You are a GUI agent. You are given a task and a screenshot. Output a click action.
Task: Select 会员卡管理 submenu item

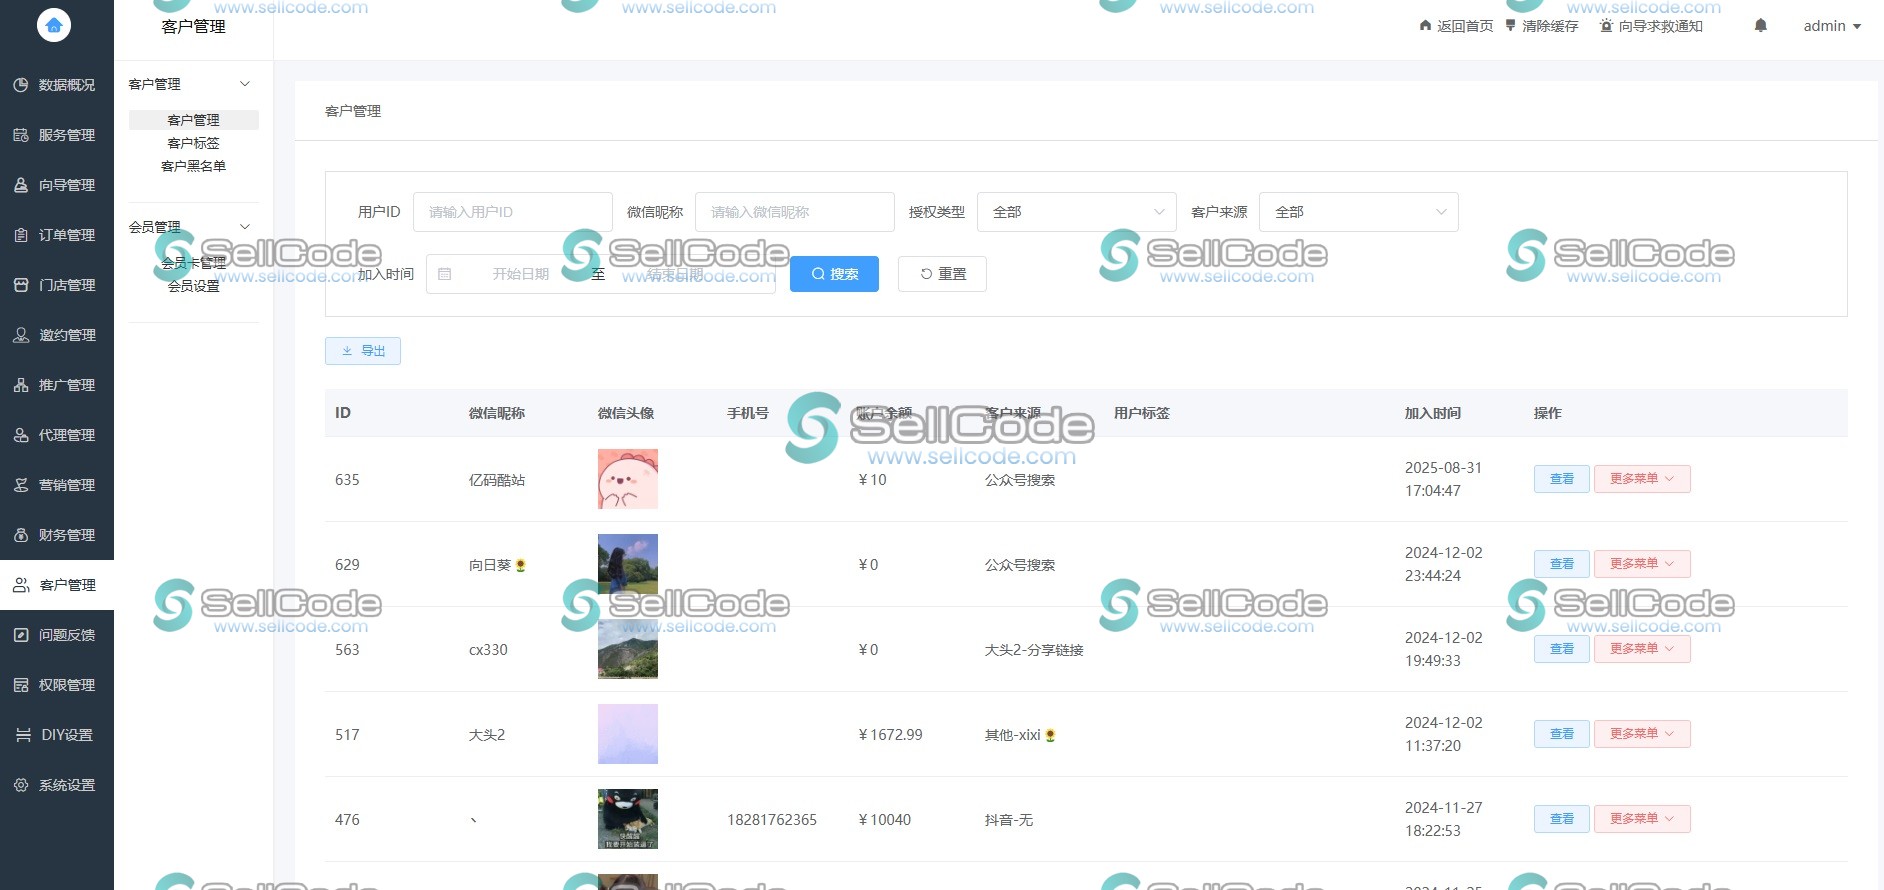click(x=193, y=263)
